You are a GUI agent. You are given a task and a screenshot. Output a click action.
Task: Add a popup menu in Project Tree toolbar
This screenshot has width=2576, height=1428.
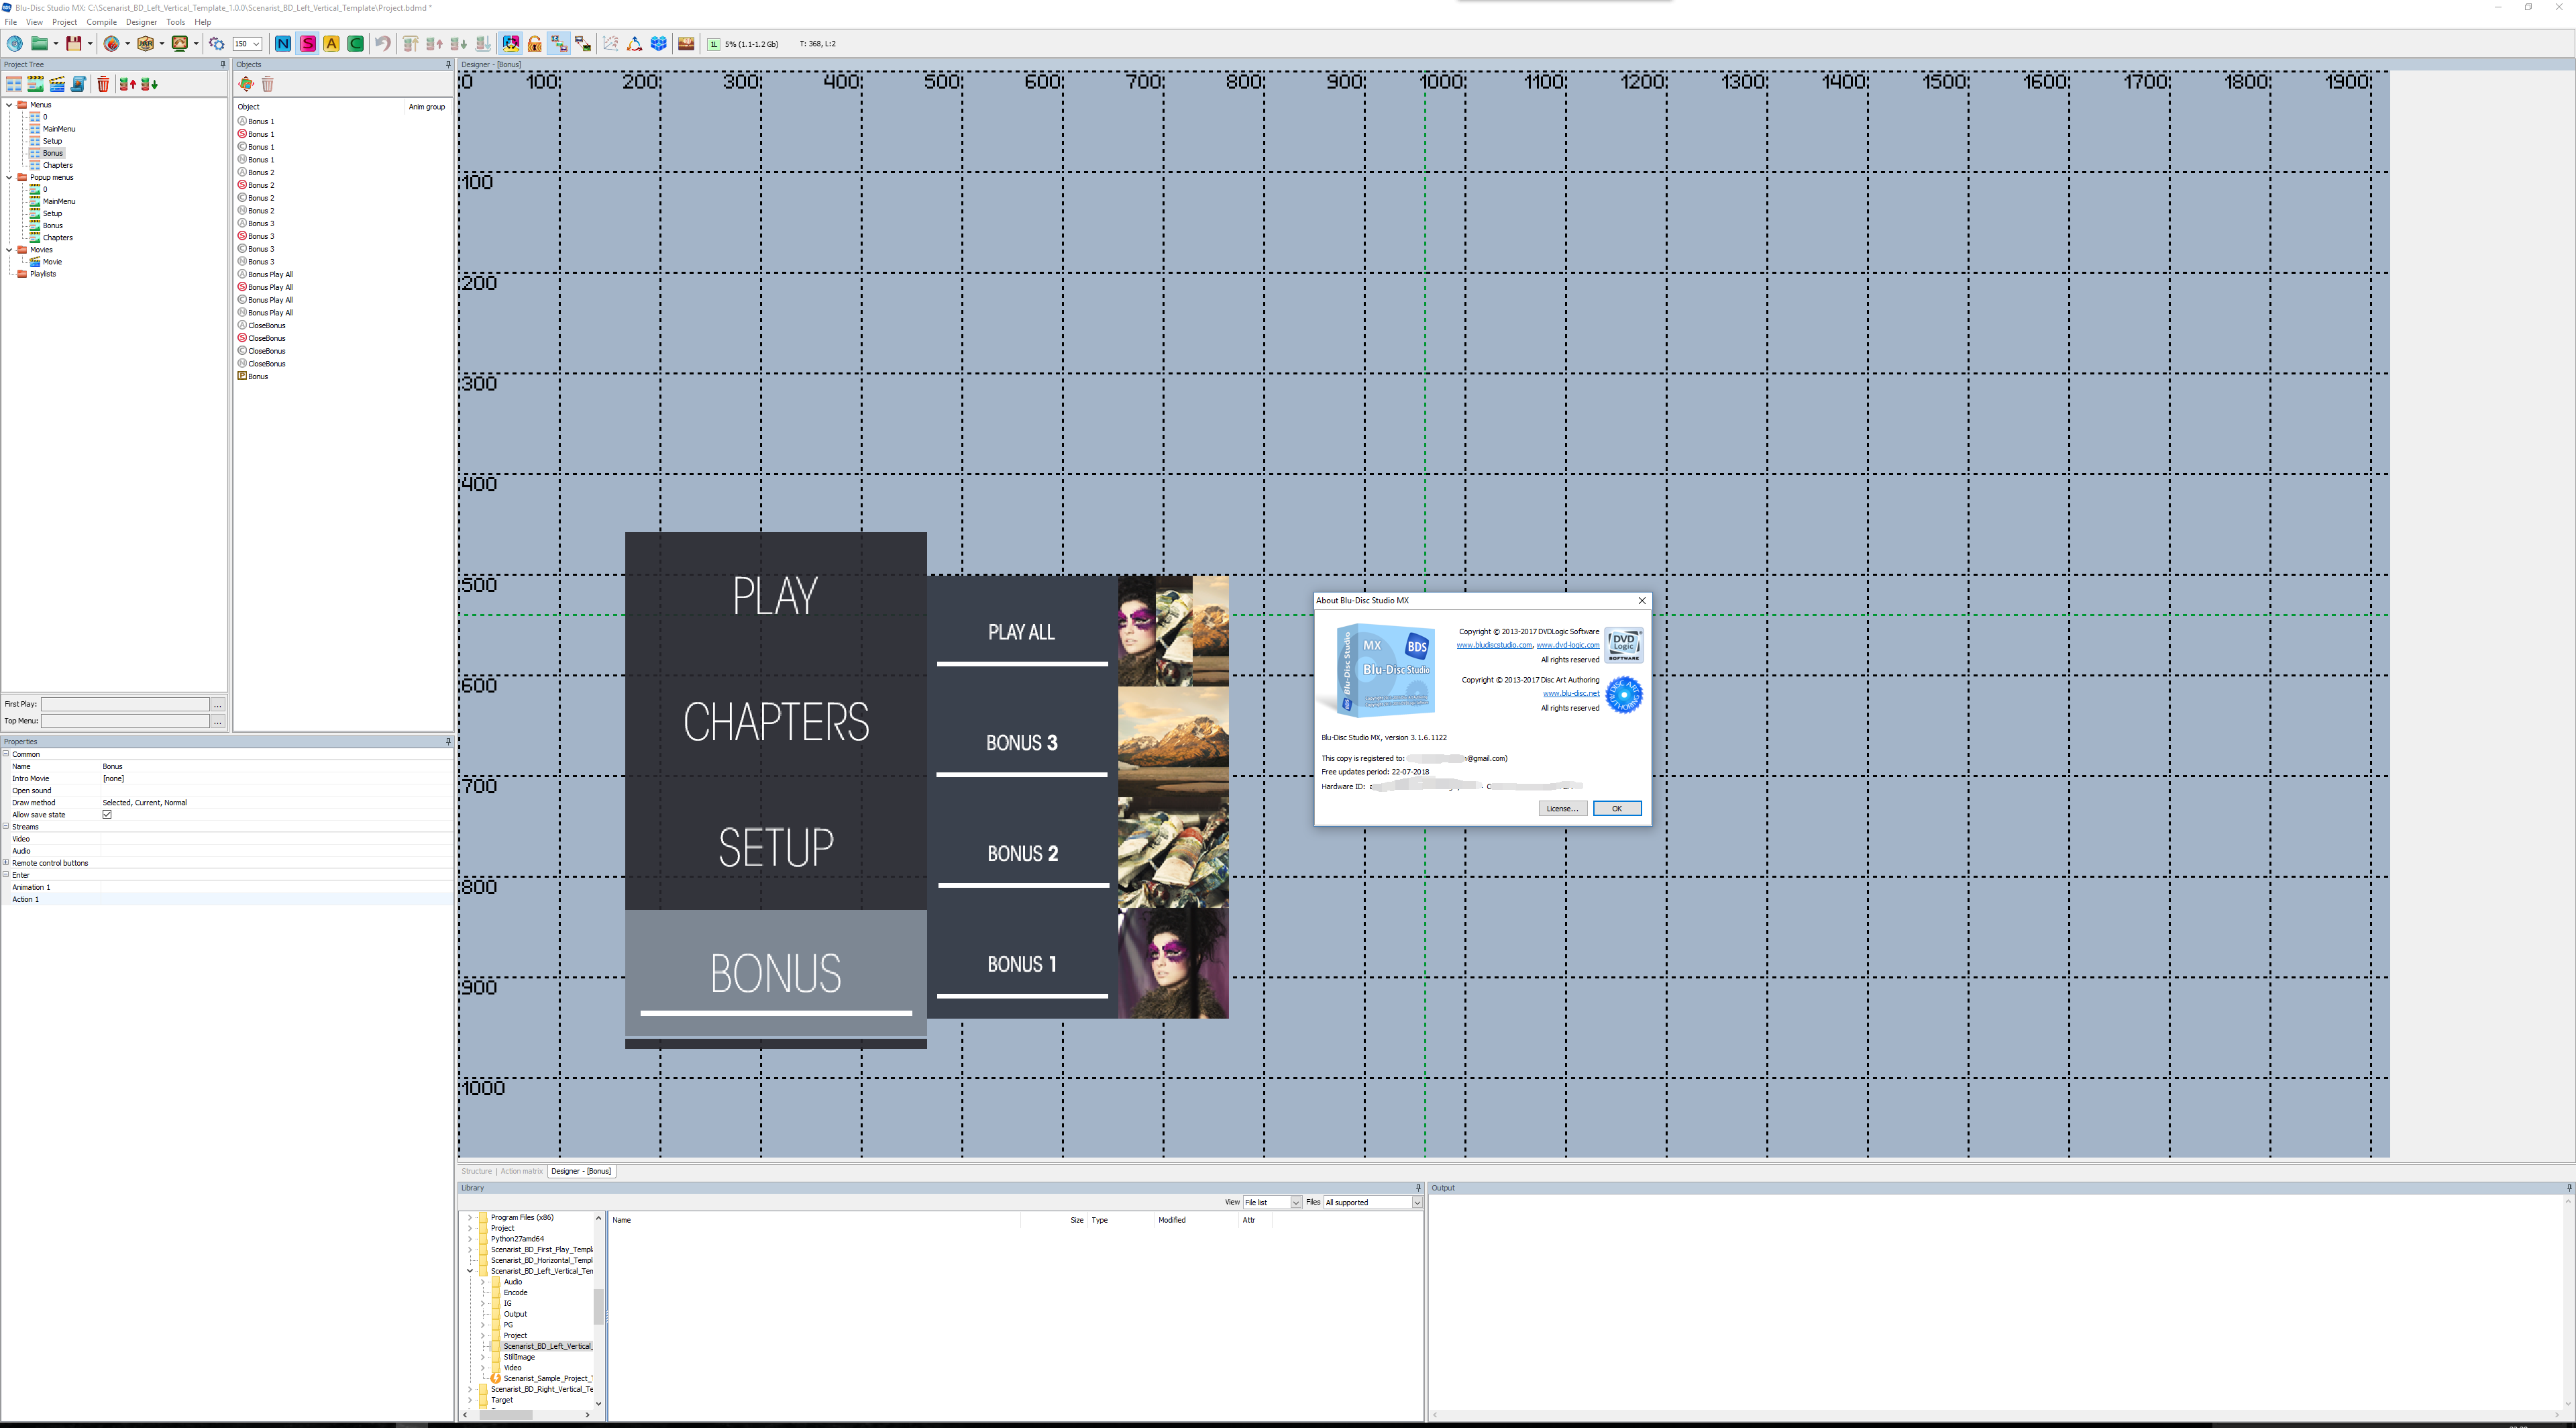click(x=35, y=84)
